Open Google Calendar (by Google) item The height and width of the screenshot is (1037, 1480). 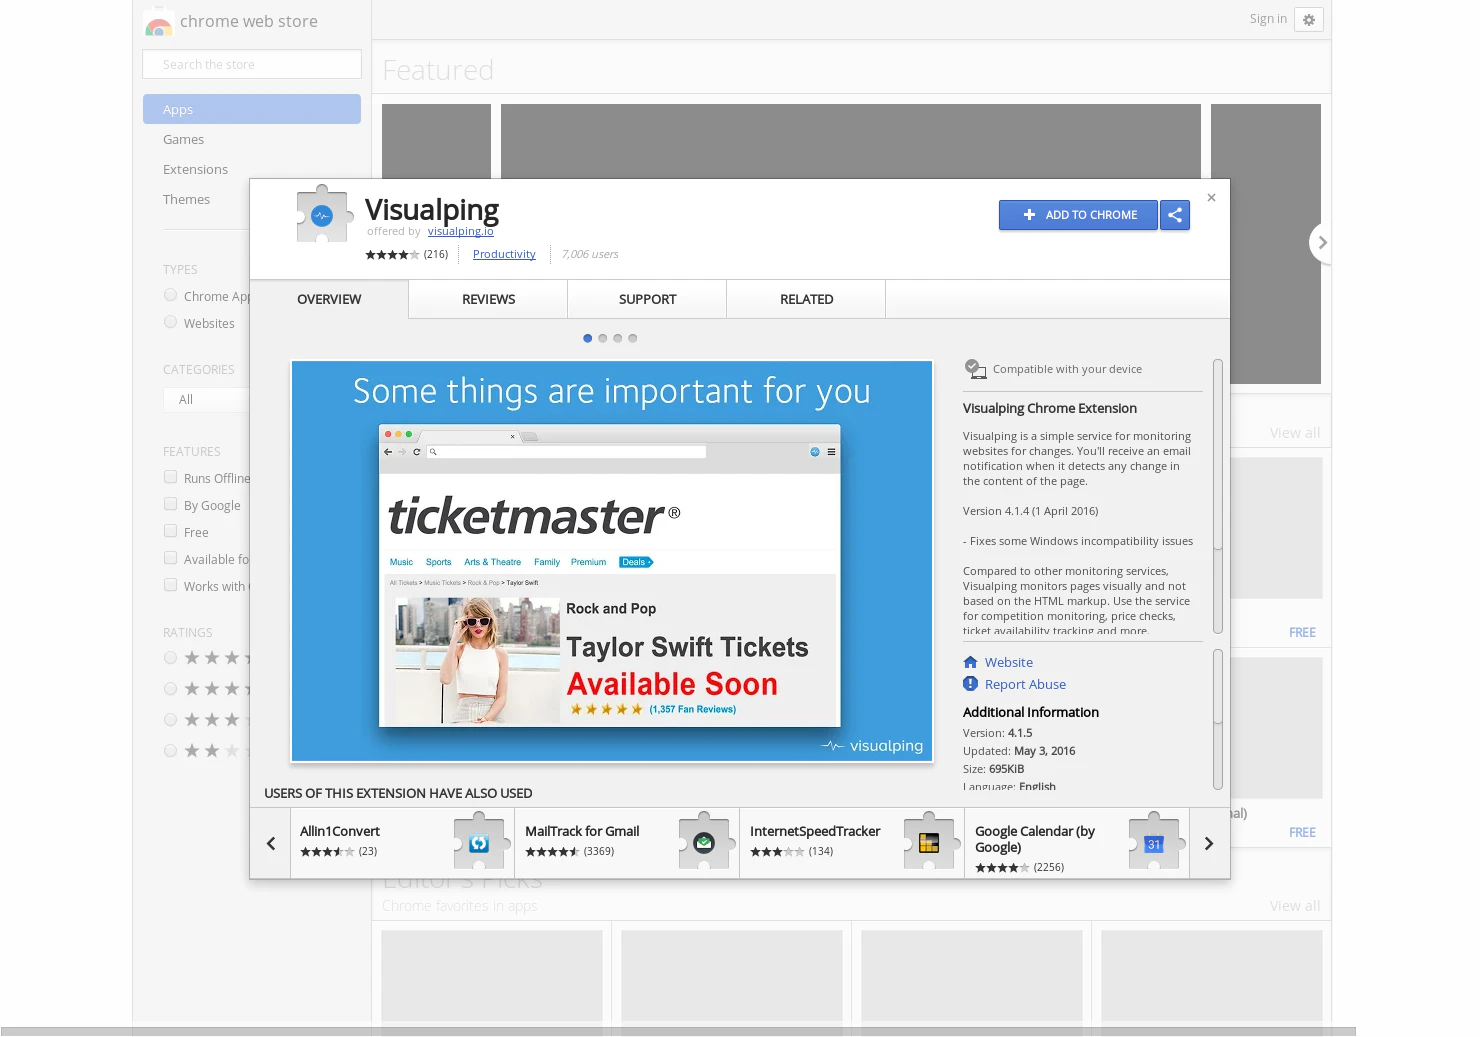pyautogui.click(x=1077, y=843)
